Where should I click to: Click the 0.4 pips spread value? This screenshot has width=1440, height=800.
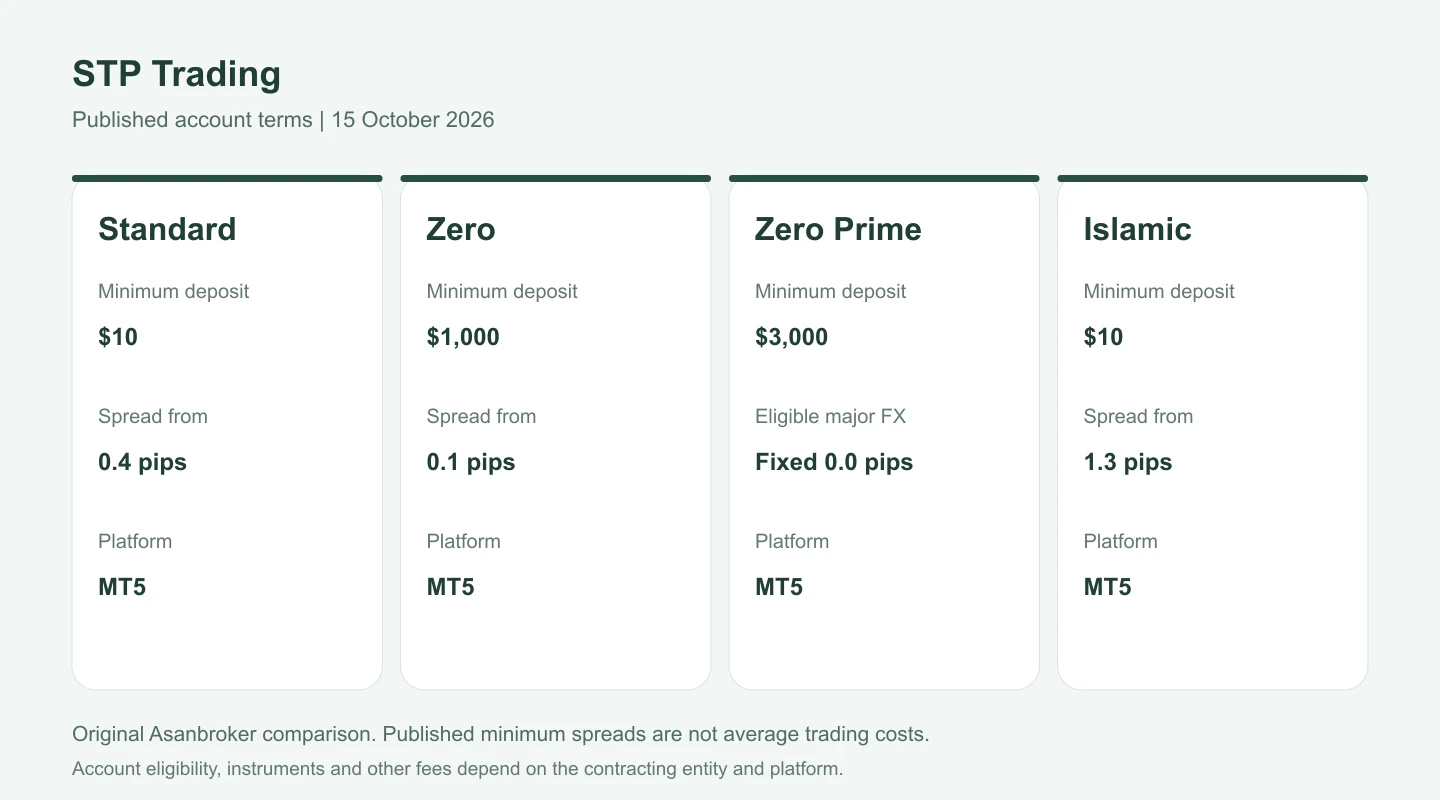click(x=142, y=462)
